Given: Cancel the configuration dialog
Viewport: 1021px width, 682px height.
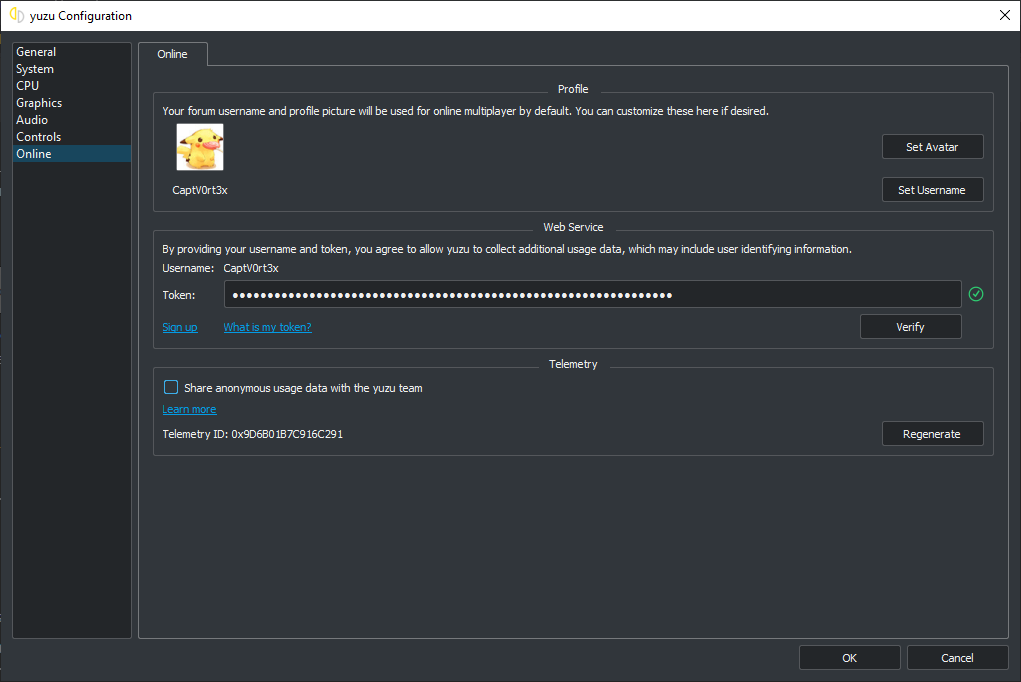Looking at the screenshot, I should point(957,657).
